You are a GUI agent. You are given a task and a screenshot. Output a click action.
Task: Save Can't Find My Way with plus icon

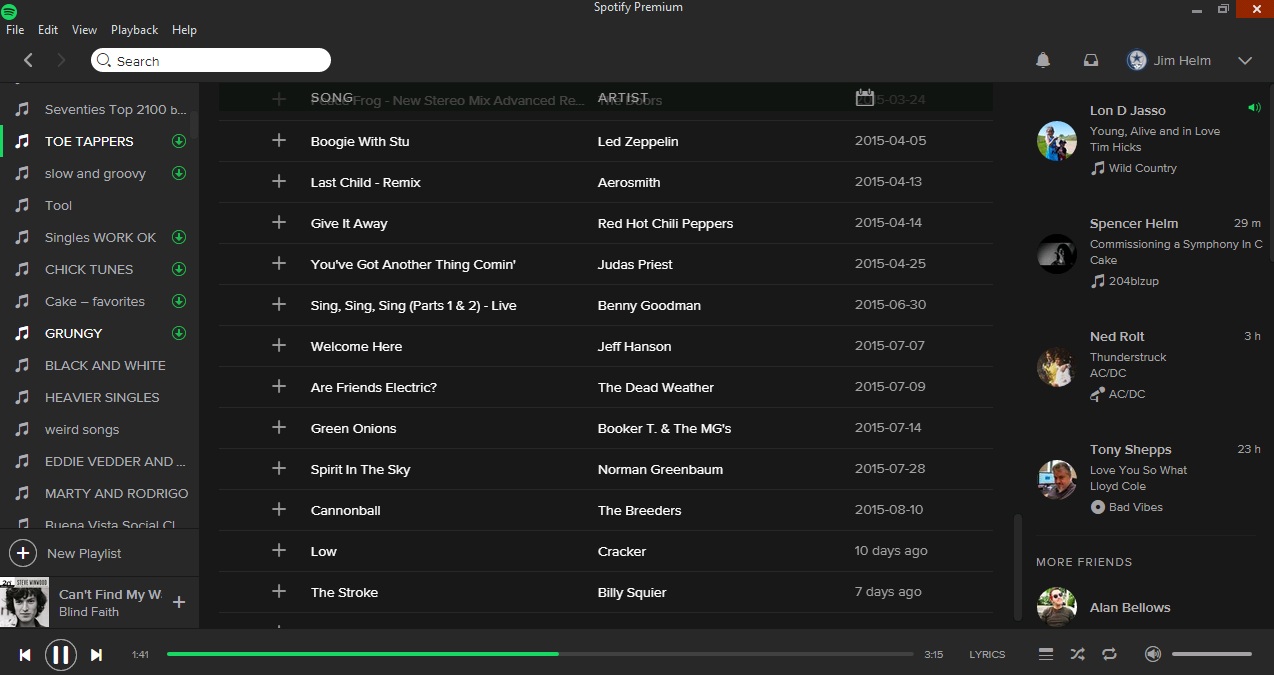click(179, 602)
